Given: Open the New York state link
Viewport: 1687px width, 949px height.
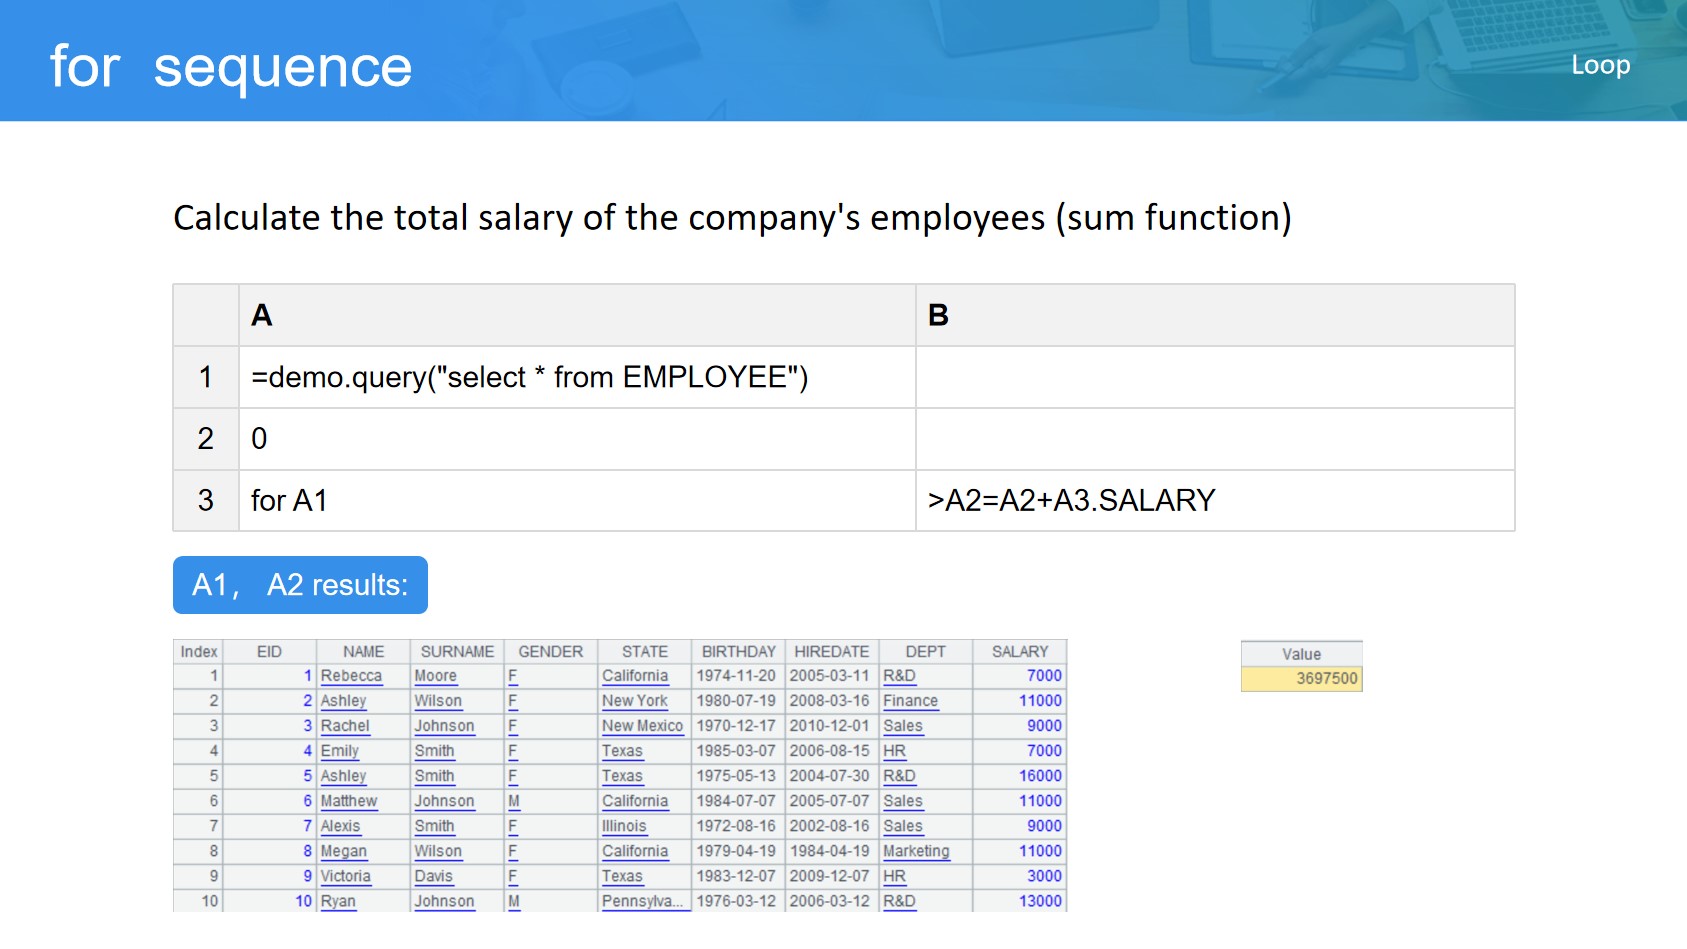Looking at the screenshot, I should [x=634, y=701].
